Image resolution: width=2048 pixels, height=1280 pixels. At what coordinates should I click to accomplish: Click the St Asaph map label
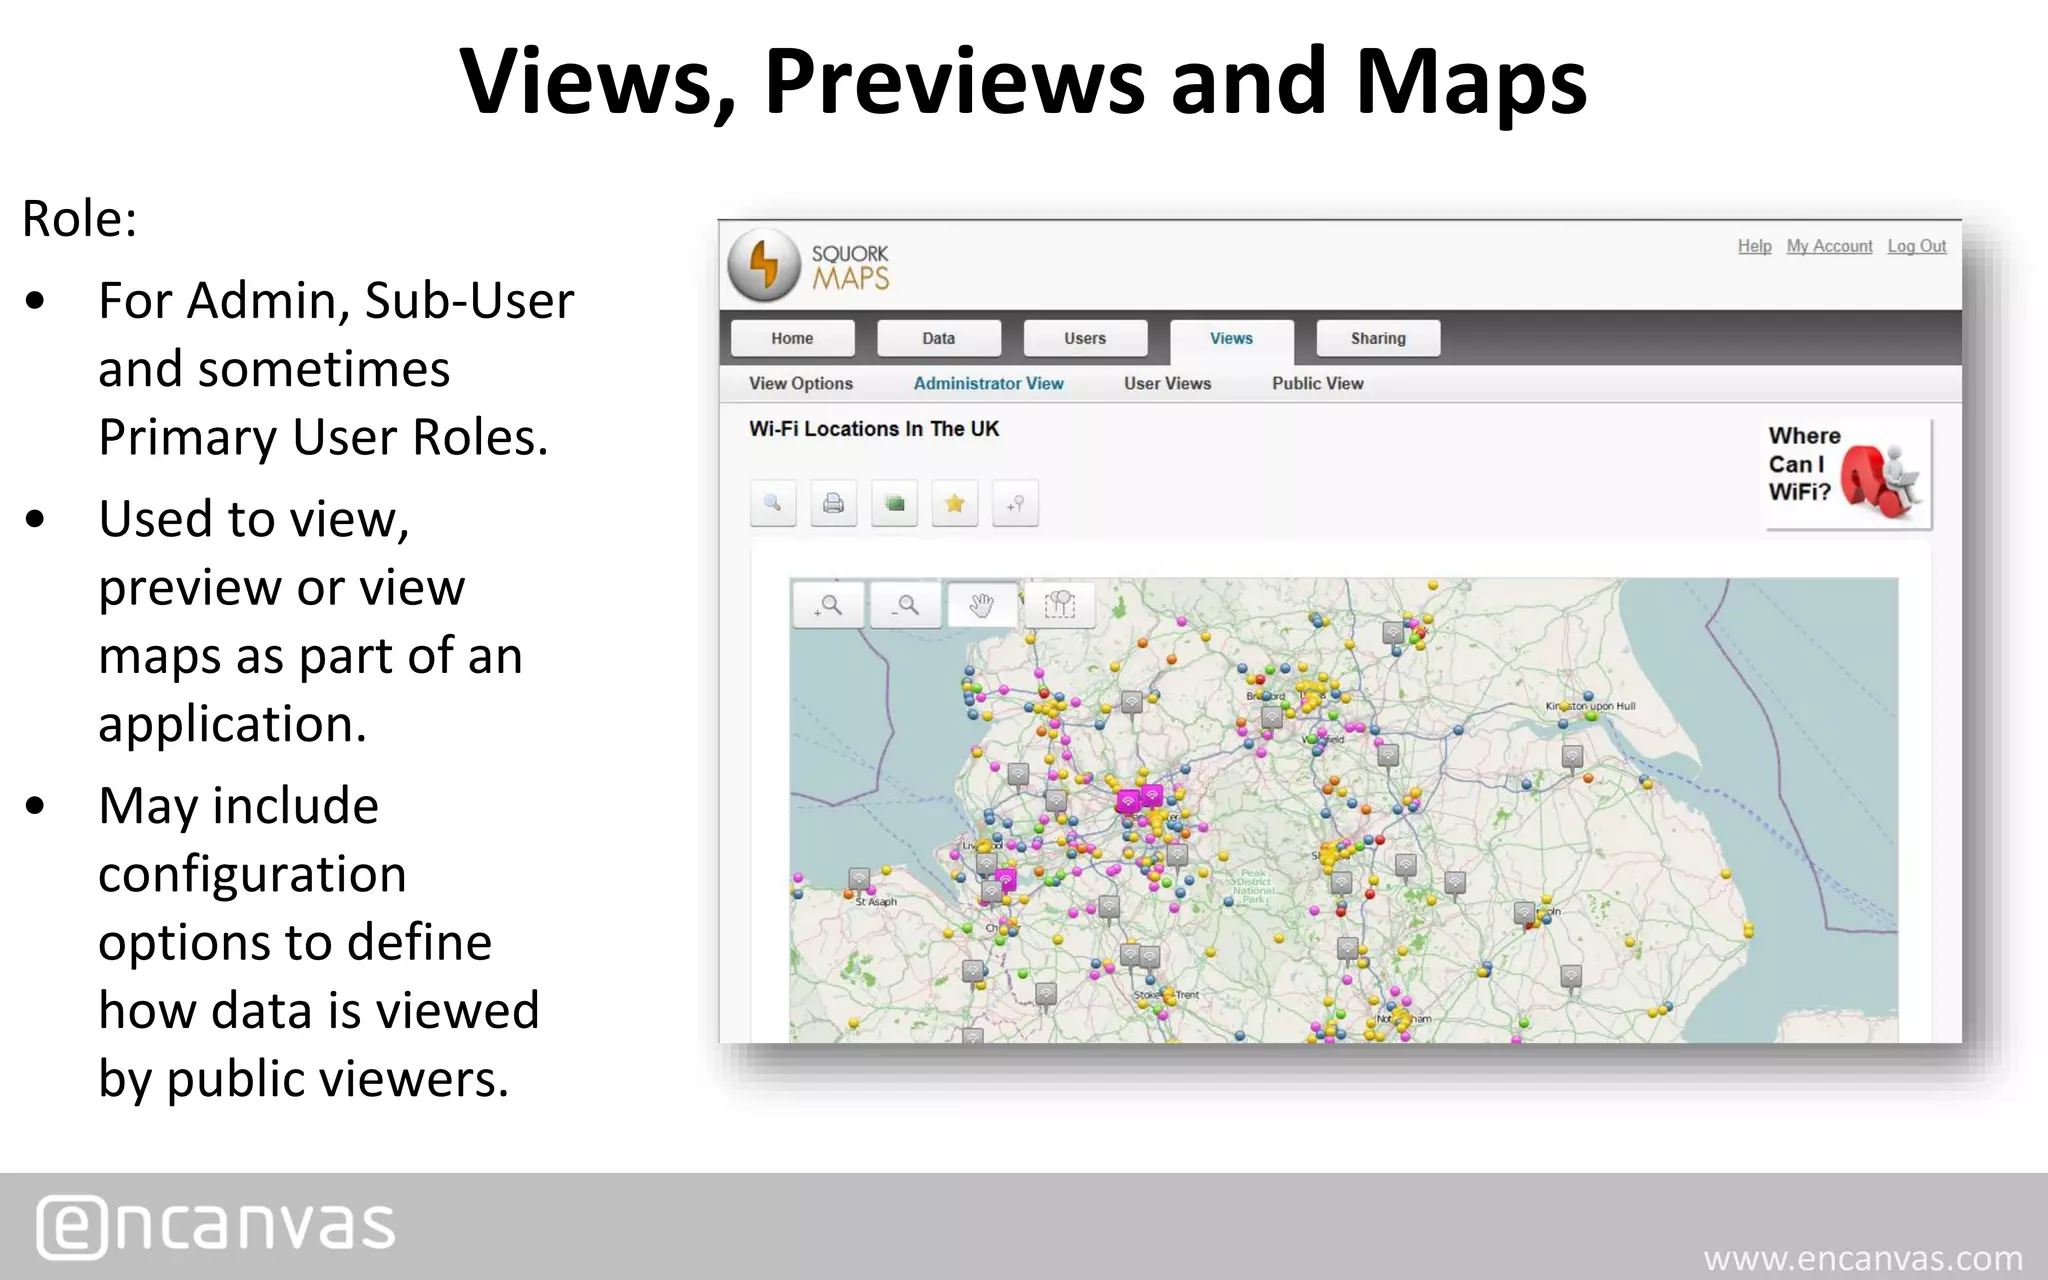tap(876, 902)
